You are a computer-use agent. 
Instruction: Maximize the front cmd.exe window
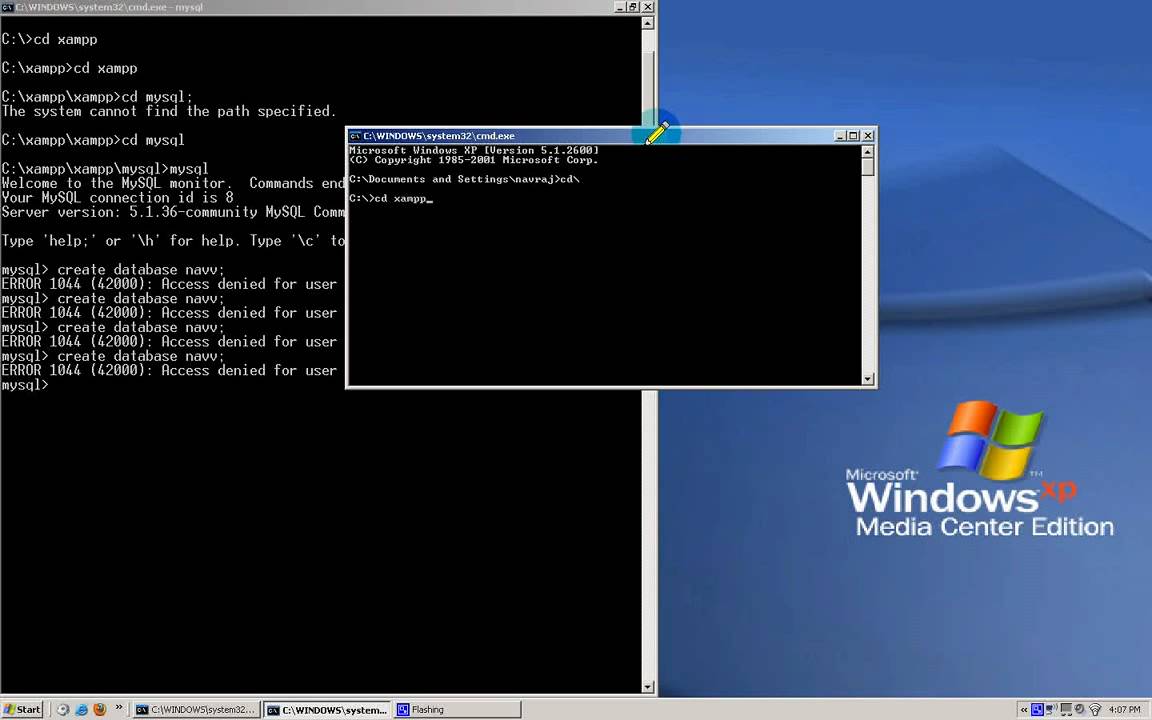coord(854,136)
